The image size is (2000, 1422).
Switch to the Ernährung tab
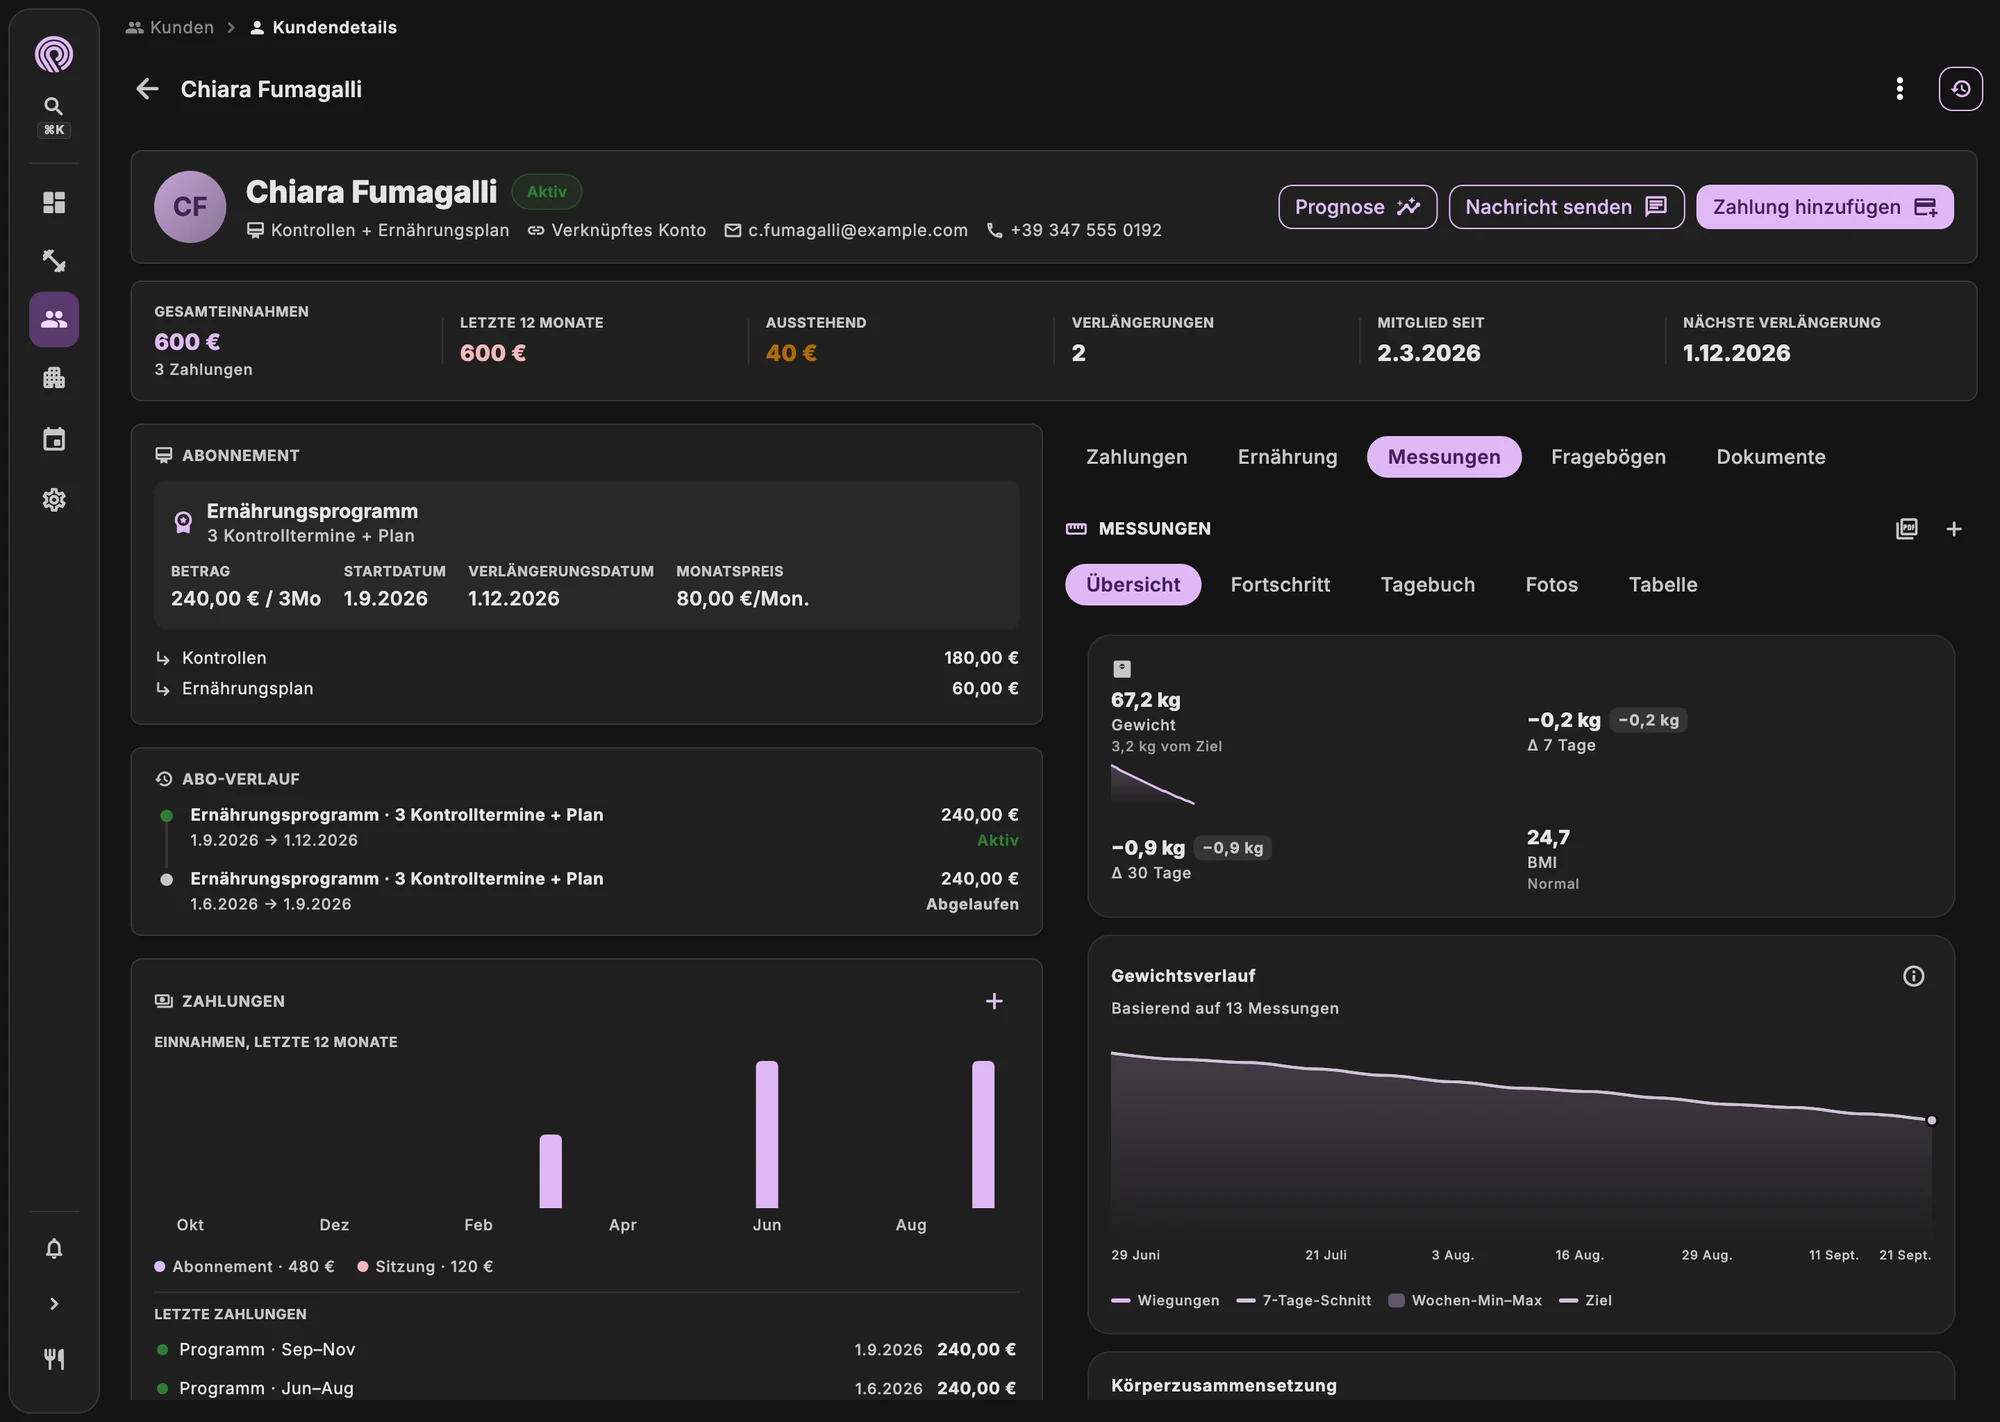[1287, 457]
